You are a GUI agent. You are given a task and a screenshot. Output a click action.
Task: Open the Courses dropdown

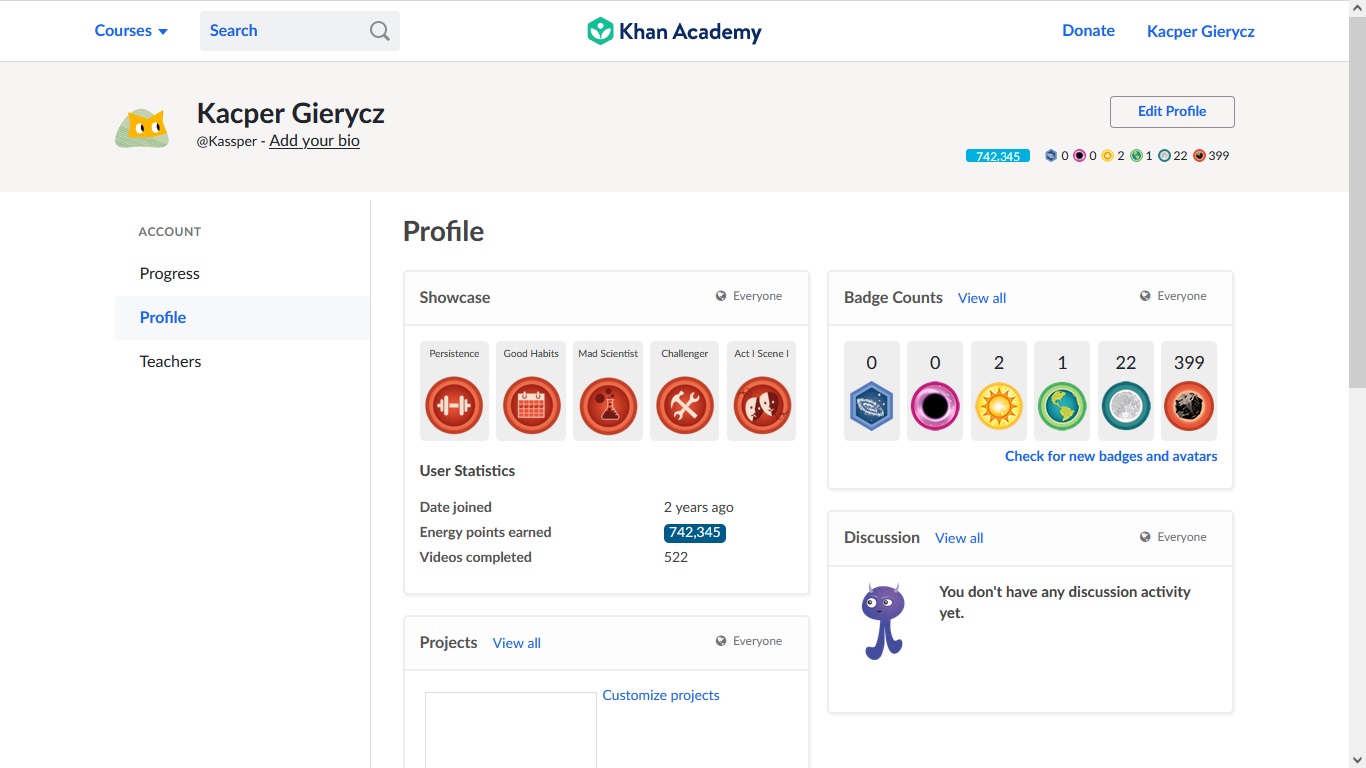(x=131, y=31)
